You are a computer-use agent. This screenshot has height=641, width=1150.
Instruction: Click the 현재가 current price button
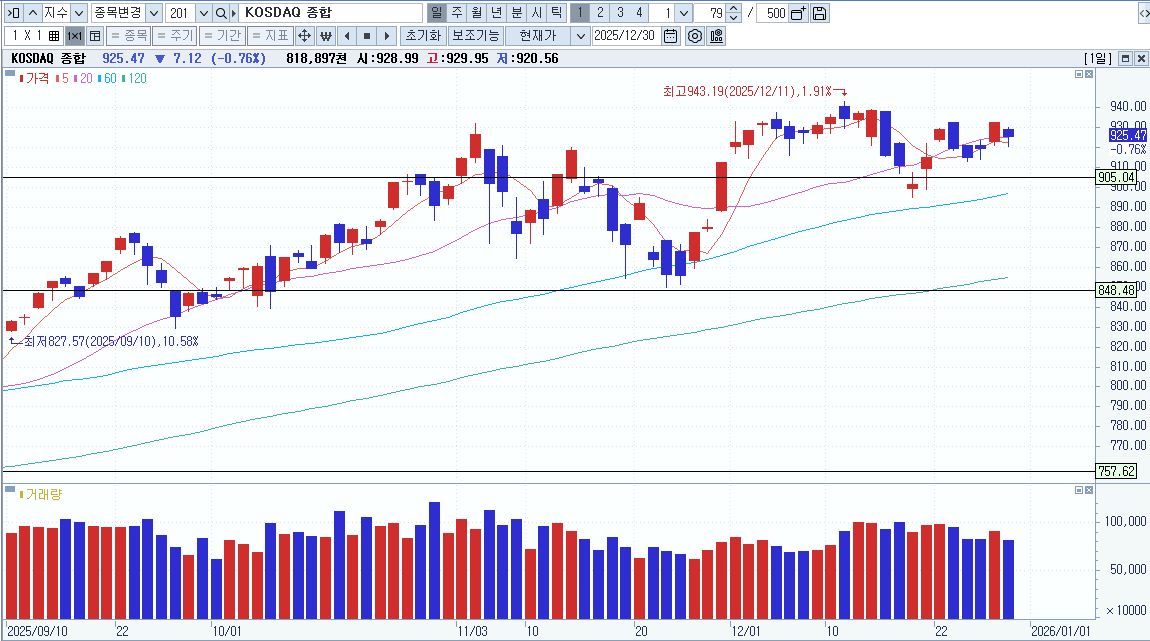(x=538, y=35)
